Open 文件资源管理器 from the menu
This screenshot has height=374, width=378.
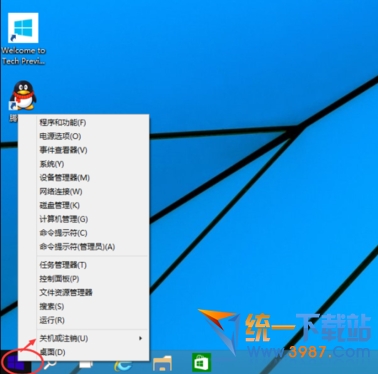[83, 293]
